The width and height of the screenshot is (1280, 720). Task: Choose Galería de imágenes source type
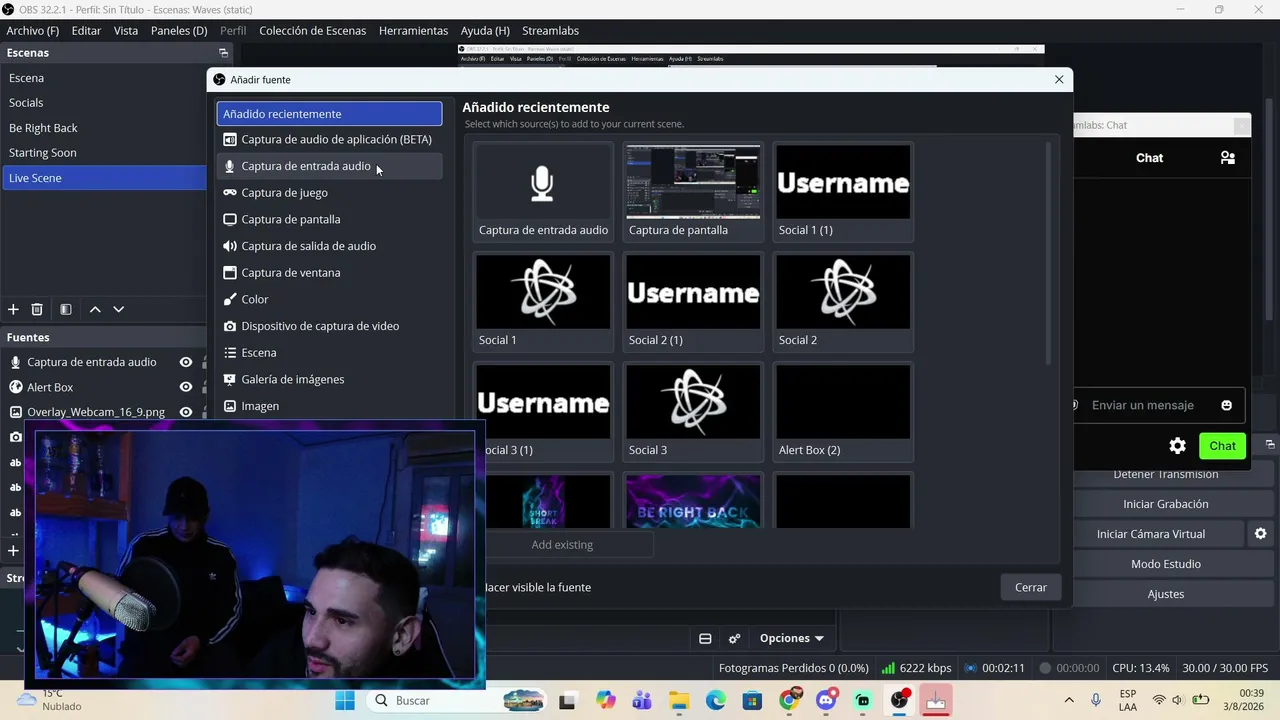point(329,379)
